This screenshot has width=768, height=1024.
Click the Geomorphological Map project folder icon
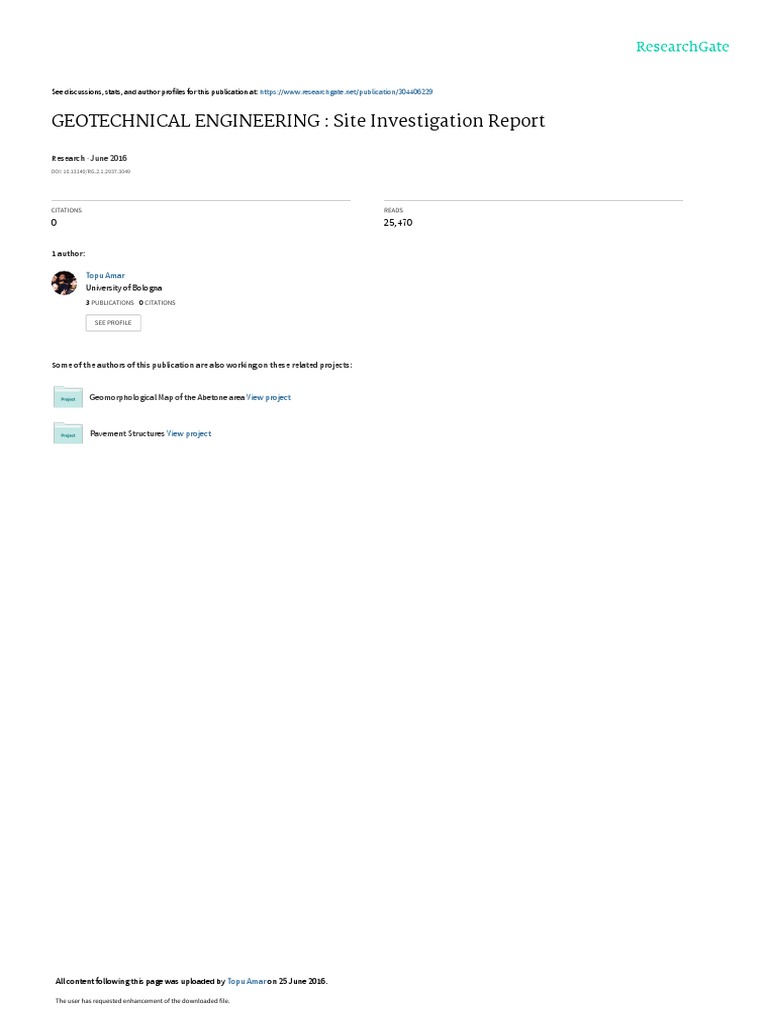tap(68, 397)
